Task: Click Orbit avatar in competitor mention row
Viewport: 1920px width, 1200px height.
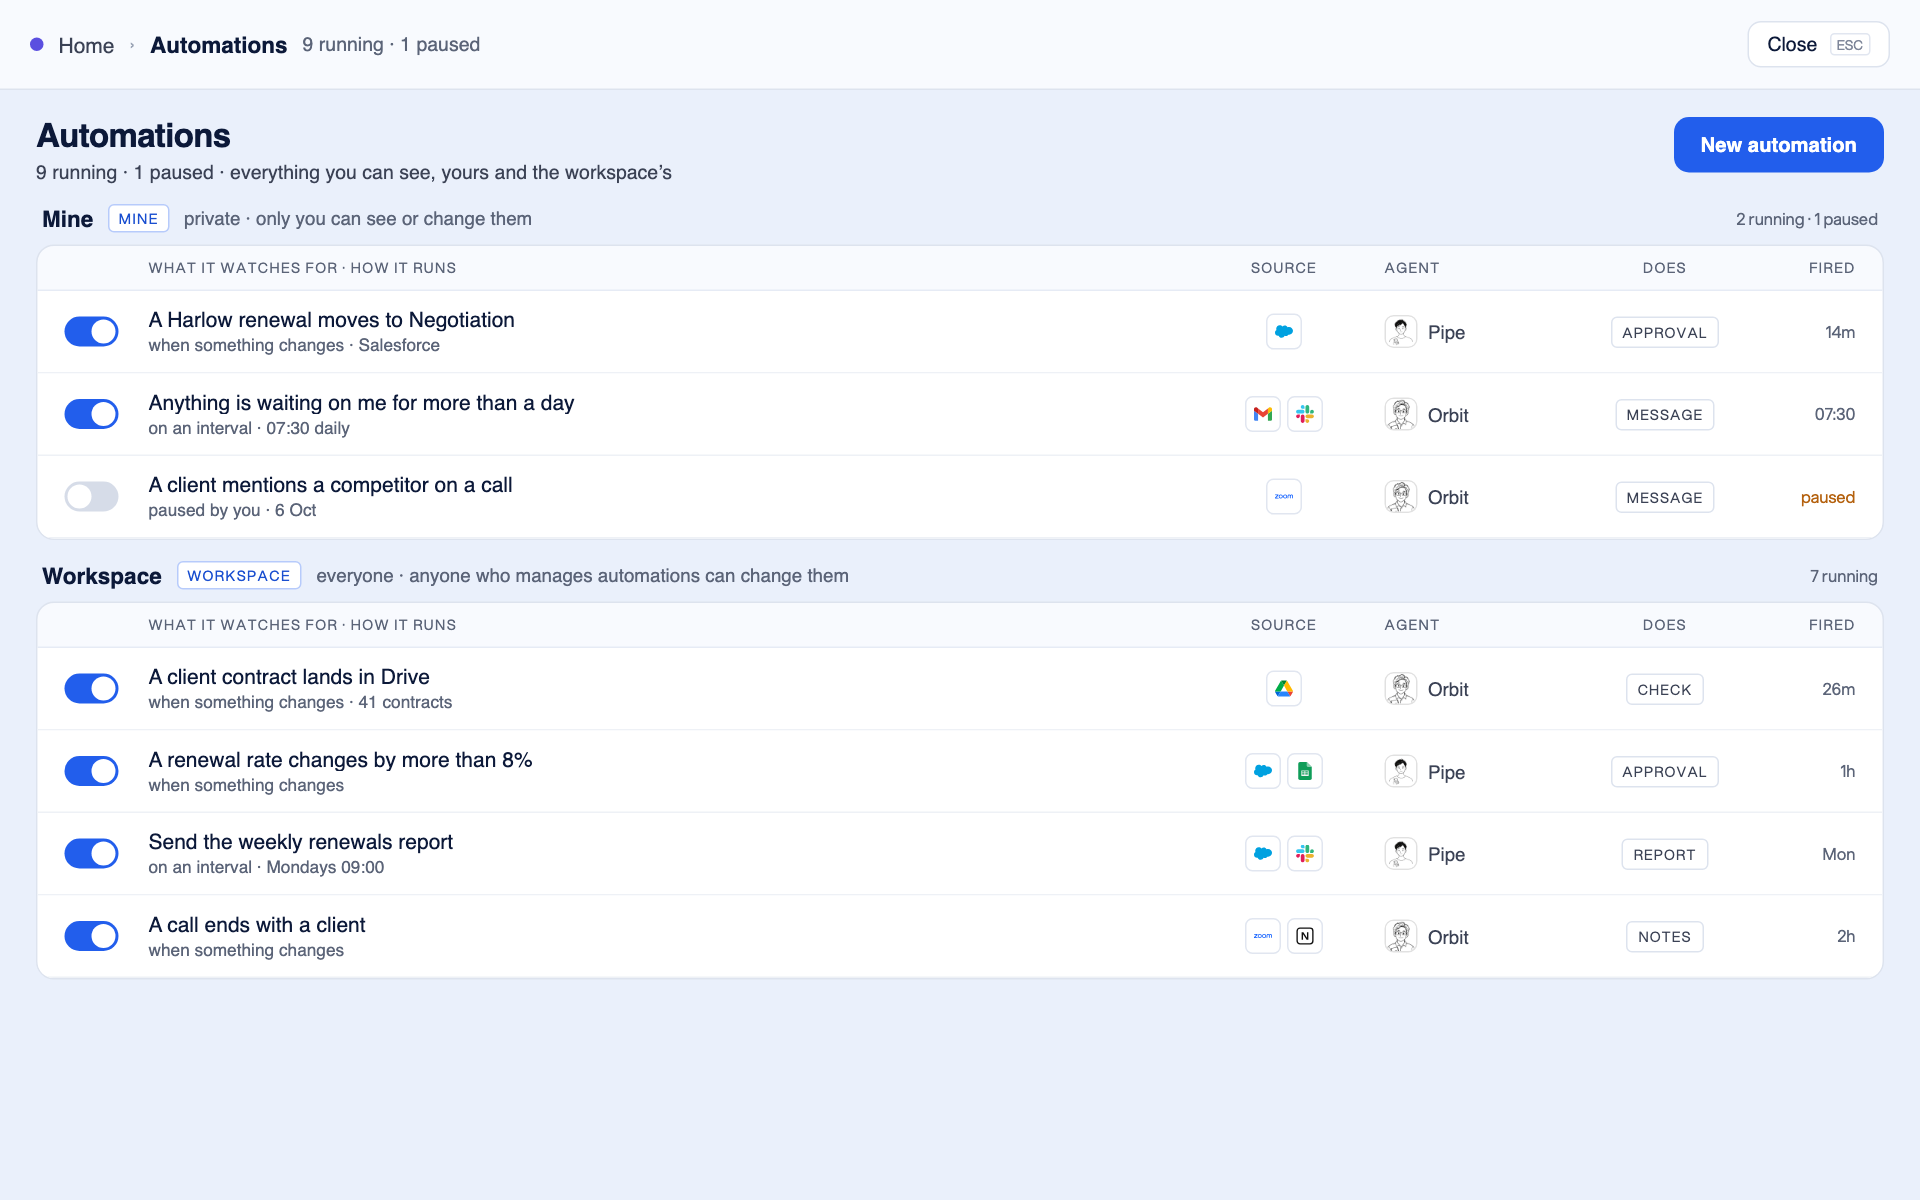Action: point(1401,497)
